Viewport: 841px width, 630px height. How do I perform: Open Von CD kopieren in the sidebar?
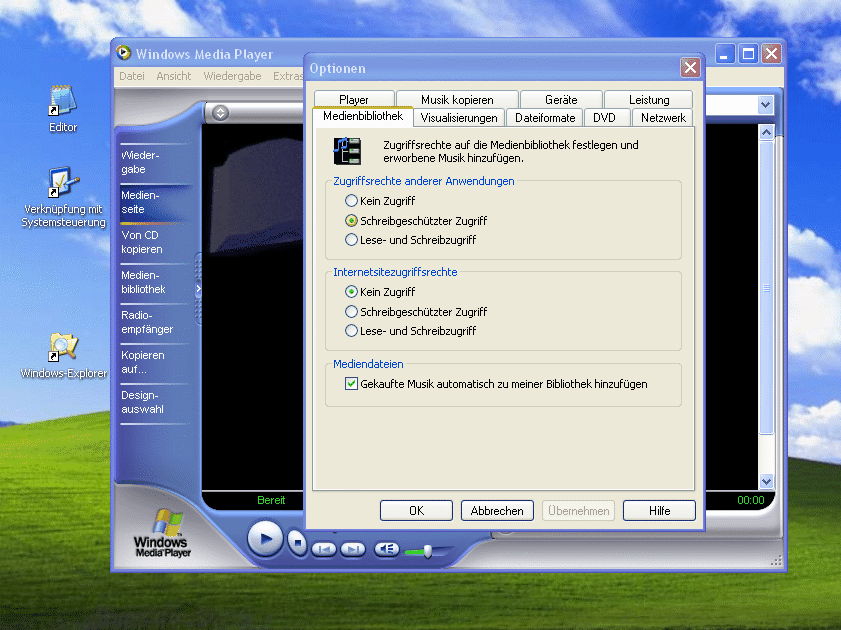pos(153,242)
